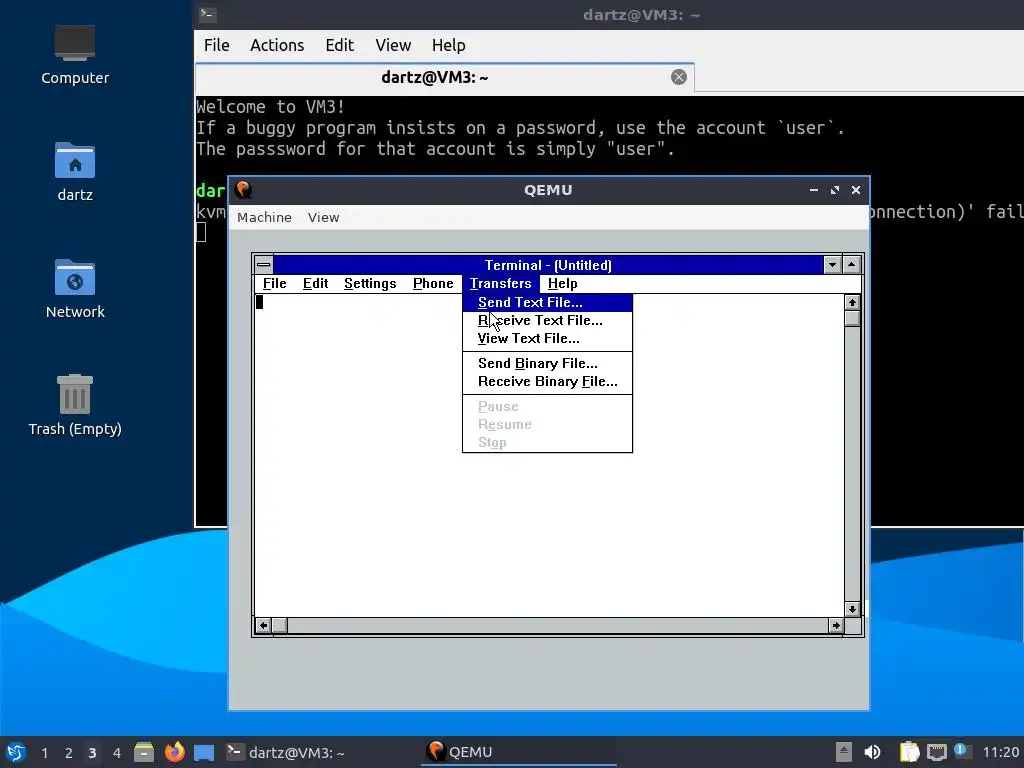Select QEMU taskbar window button
1024x768 pixels.
coord(519,752)
